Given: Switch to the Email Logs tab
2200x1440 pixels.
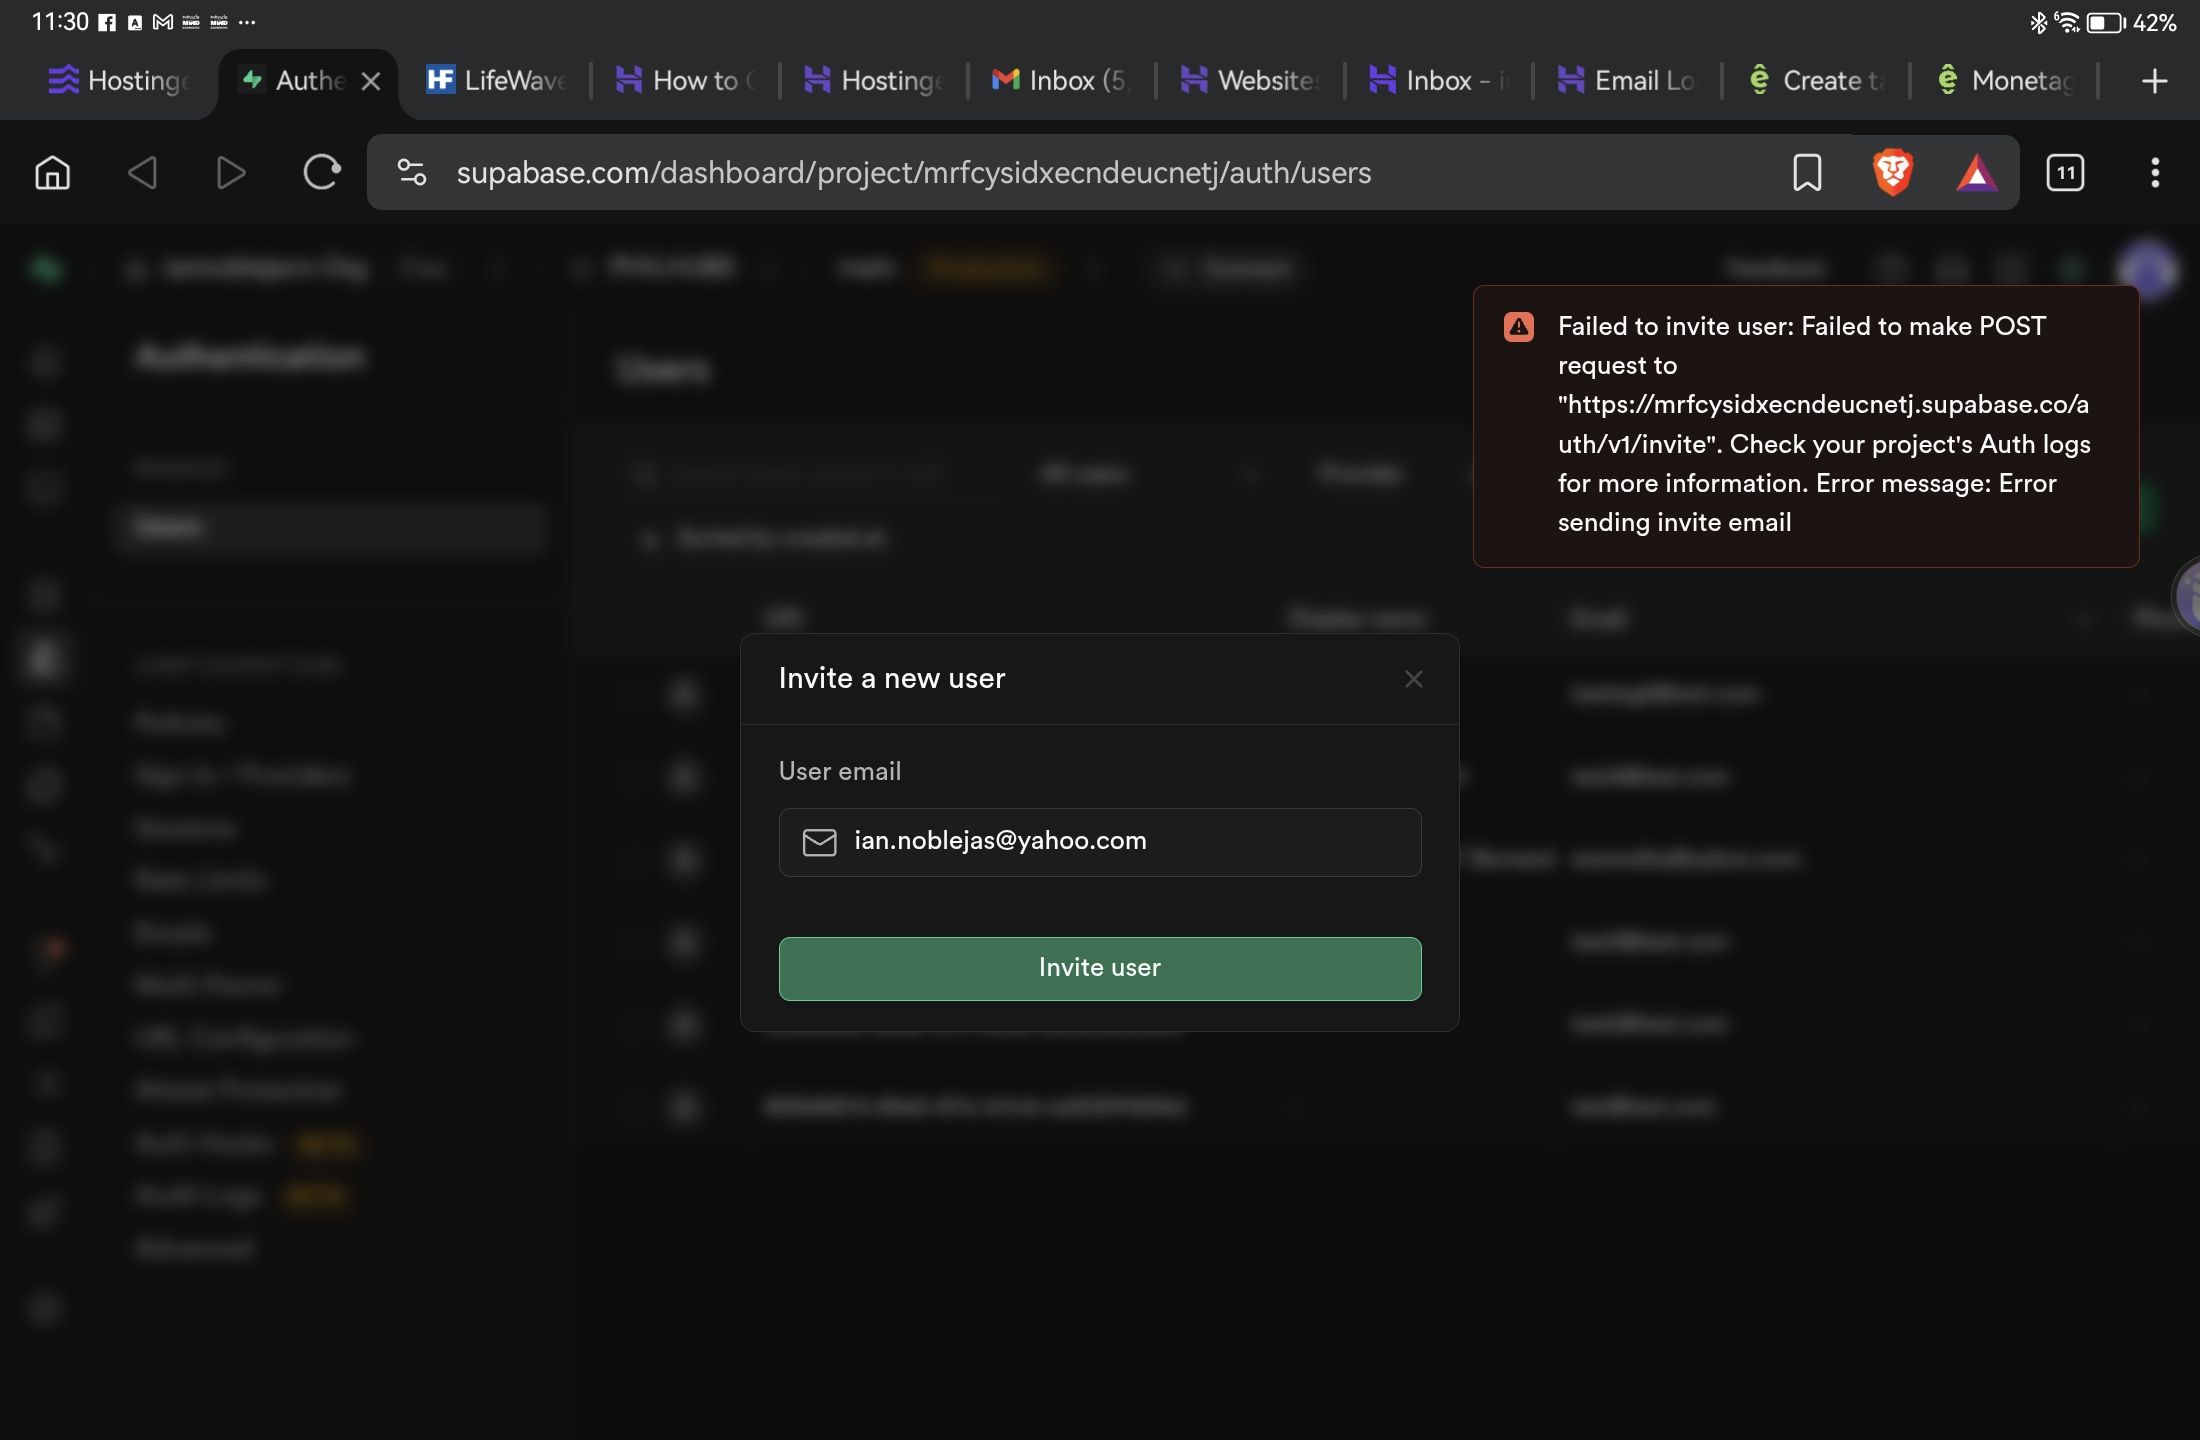Looking at the screenshot, I should tap(1627, 81).
